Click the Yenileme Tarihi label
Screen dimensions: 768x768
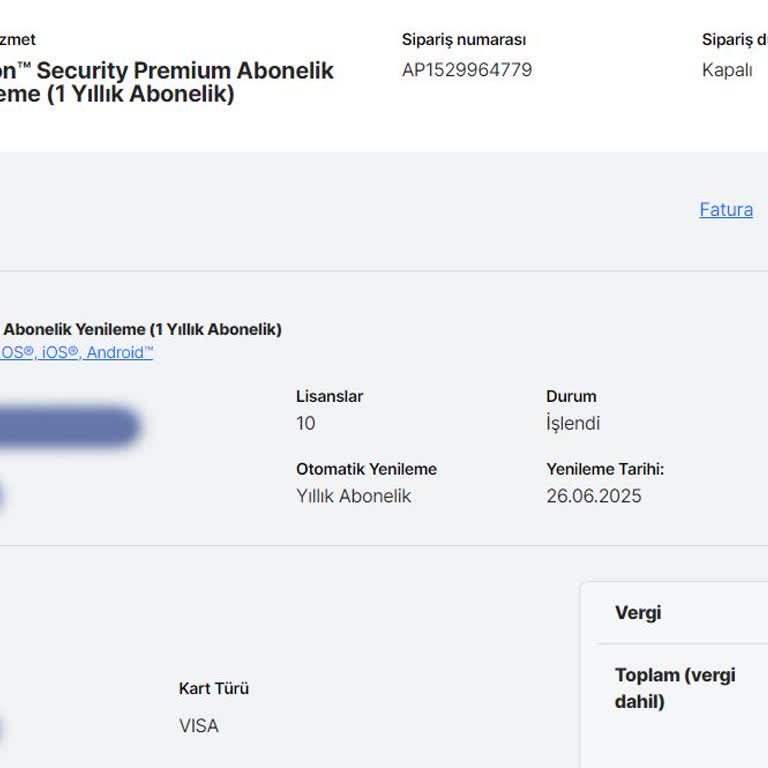pyautogui.click(x=605, y=469)
